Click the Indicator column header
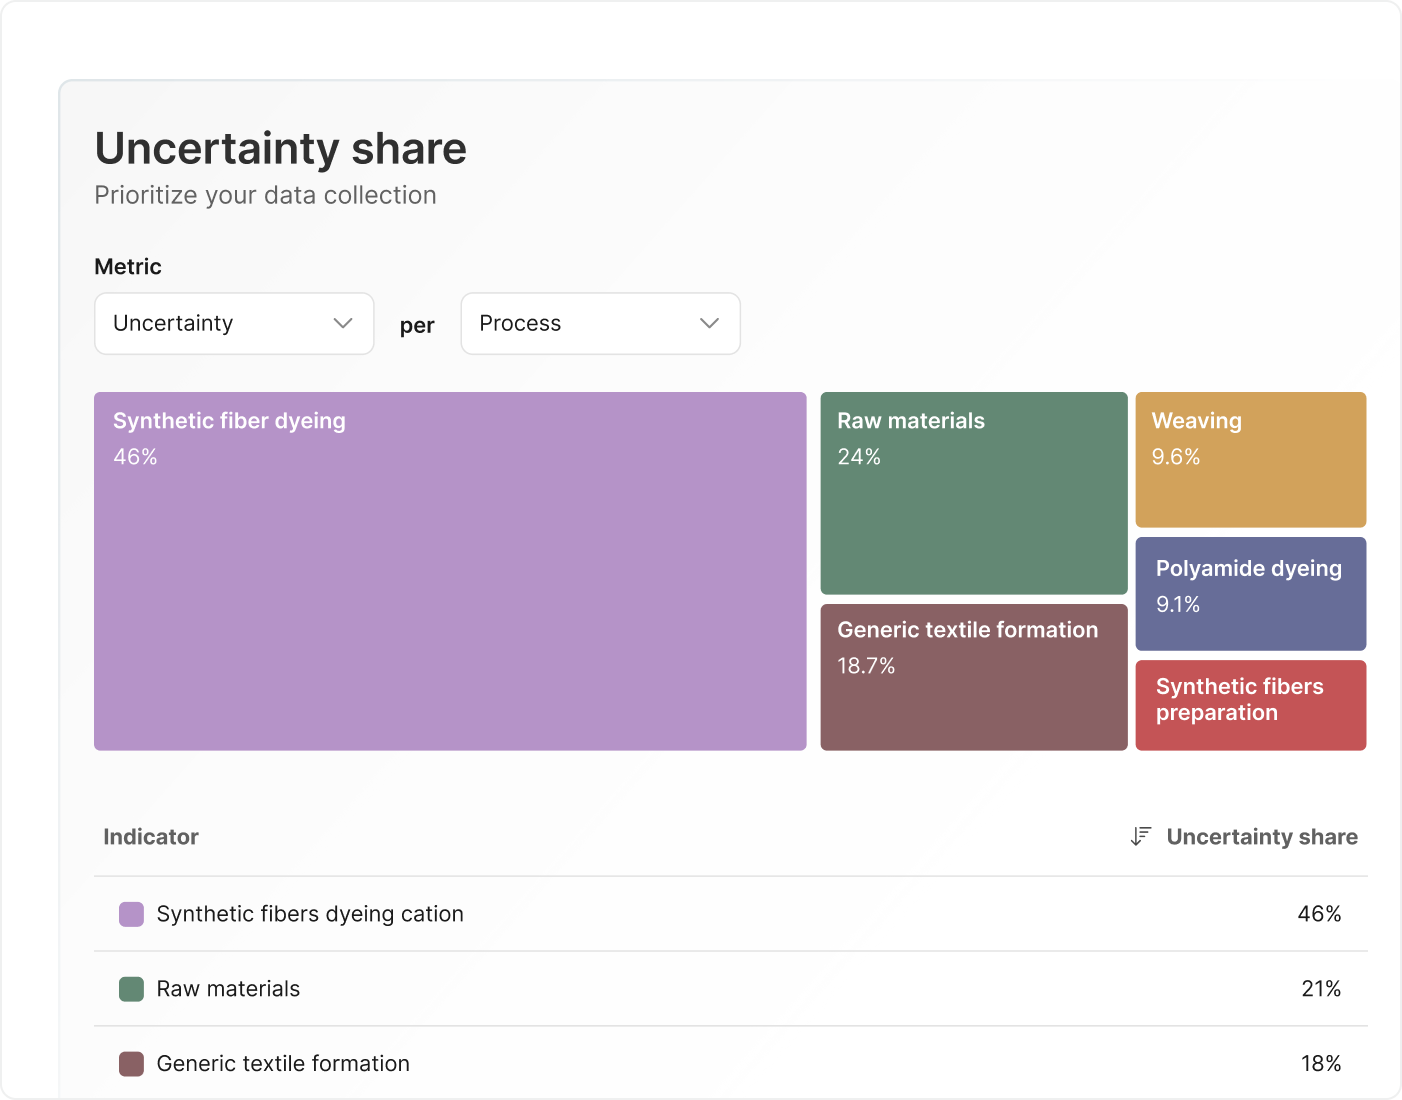The image size is (1402, 1100). tap(151, 837)
